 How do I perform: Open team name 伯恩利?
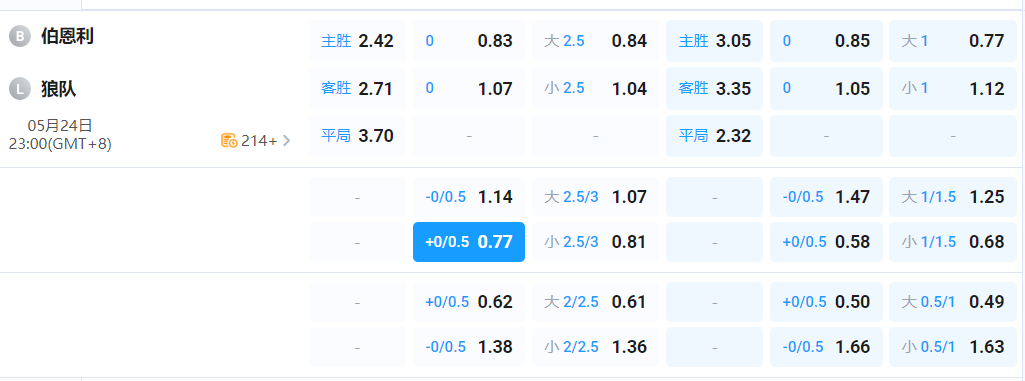[x=67, y=37]
